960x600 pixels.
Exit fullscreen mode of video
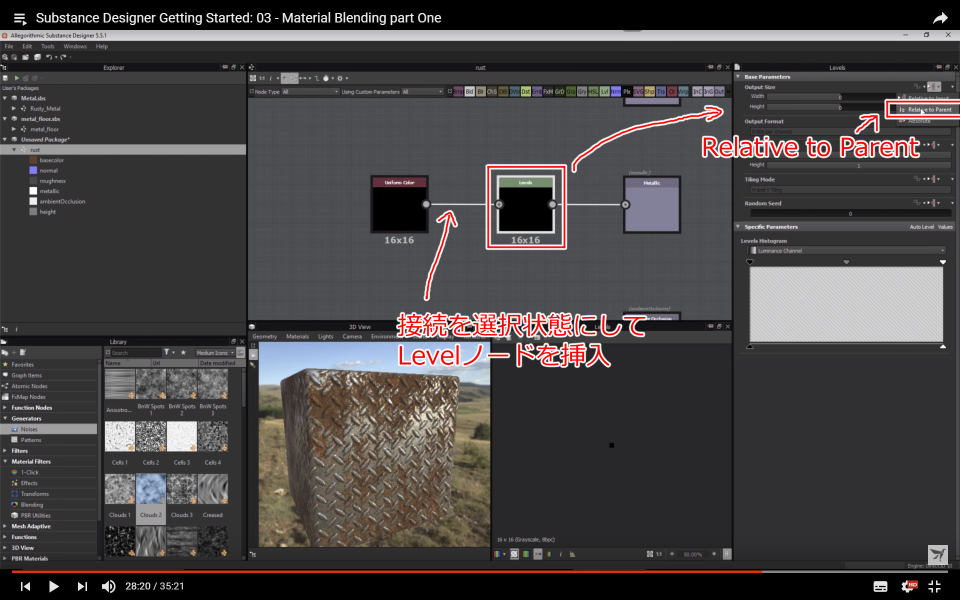point(934,587)
